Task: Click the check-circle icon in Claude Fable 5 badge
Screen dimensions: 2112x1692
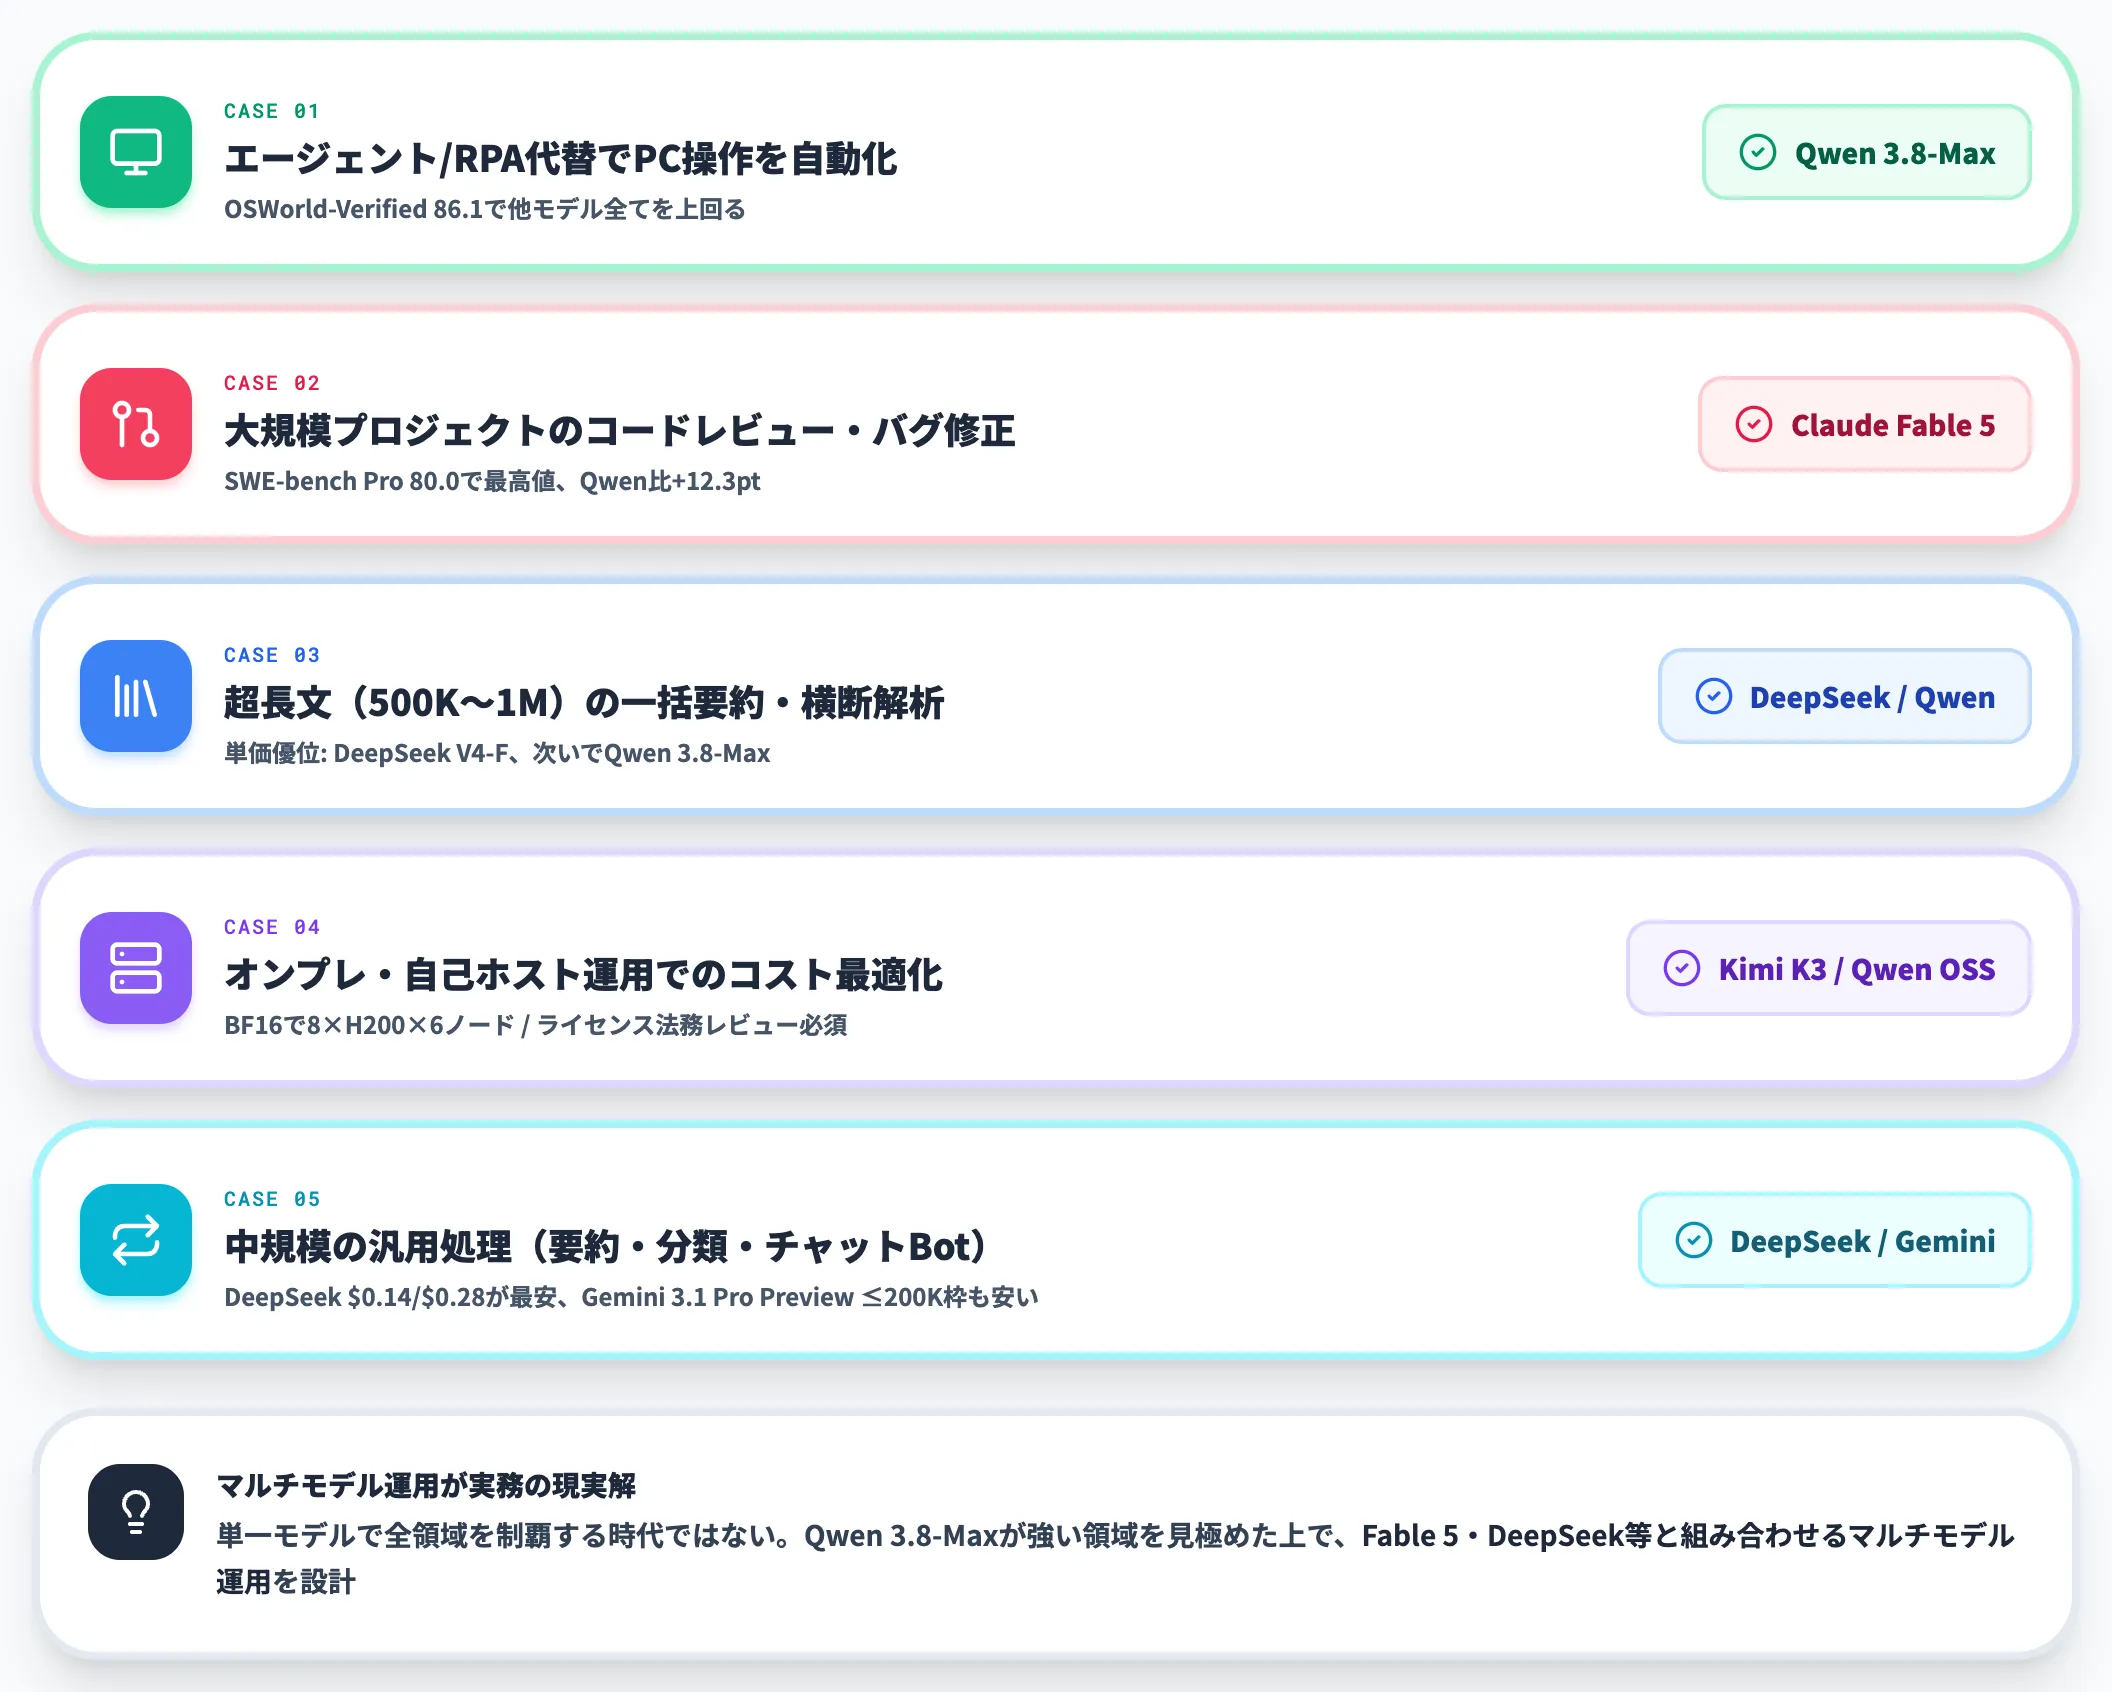Action: tap(1753, 425)
